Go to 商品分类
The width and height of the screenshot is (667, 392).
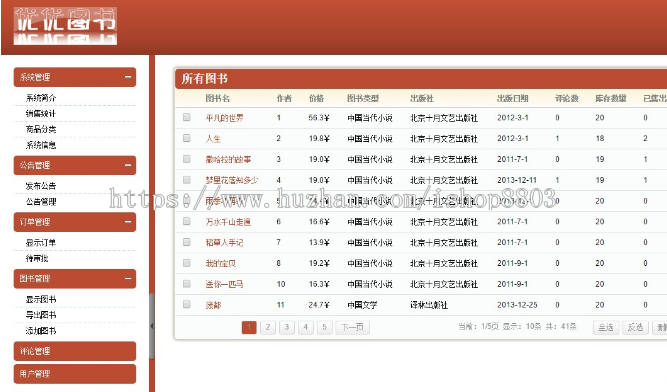(x=41, y=129)
